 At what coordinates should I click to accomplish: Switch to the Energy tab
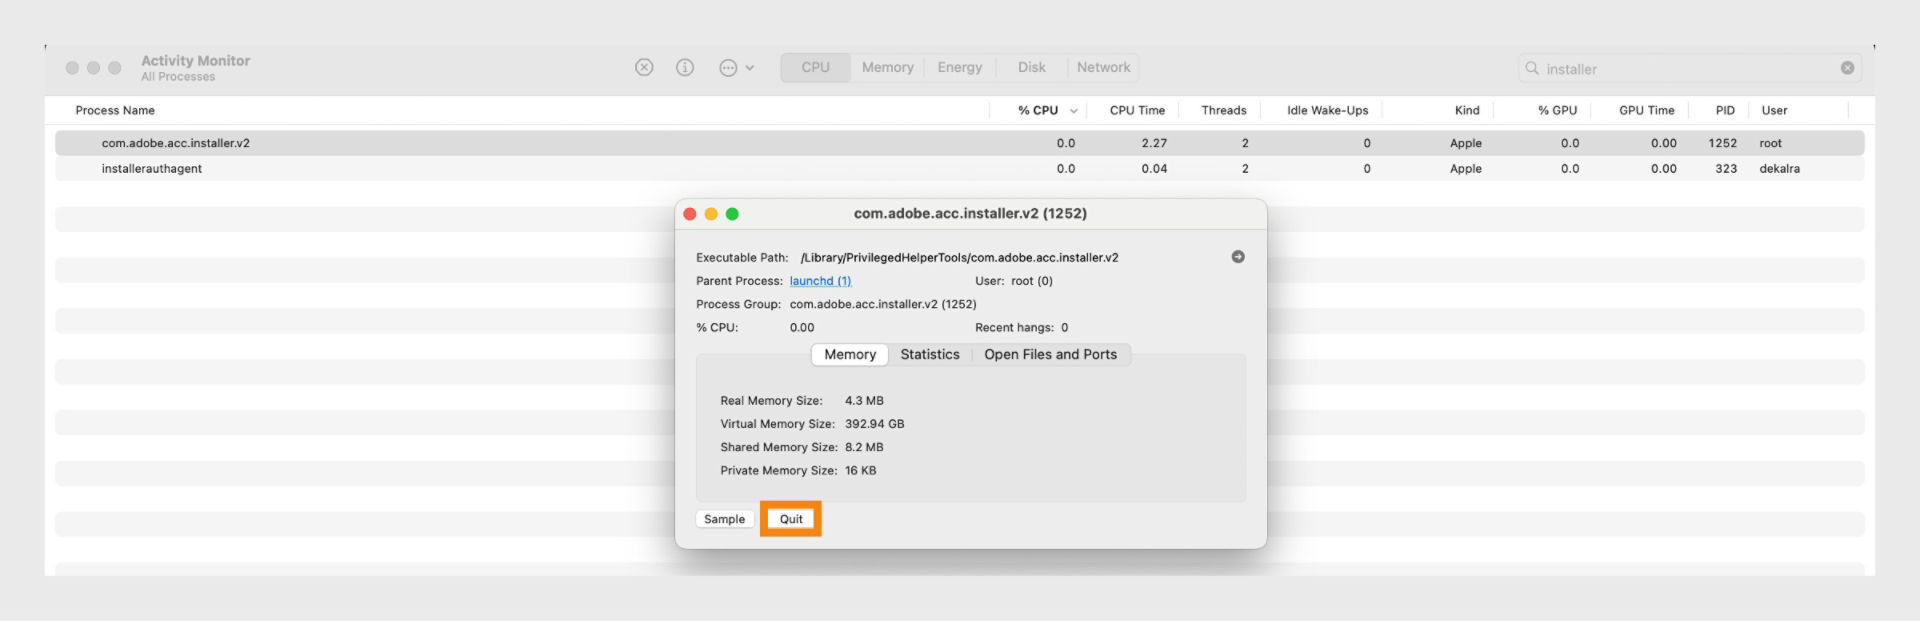(x=959, y=67)
